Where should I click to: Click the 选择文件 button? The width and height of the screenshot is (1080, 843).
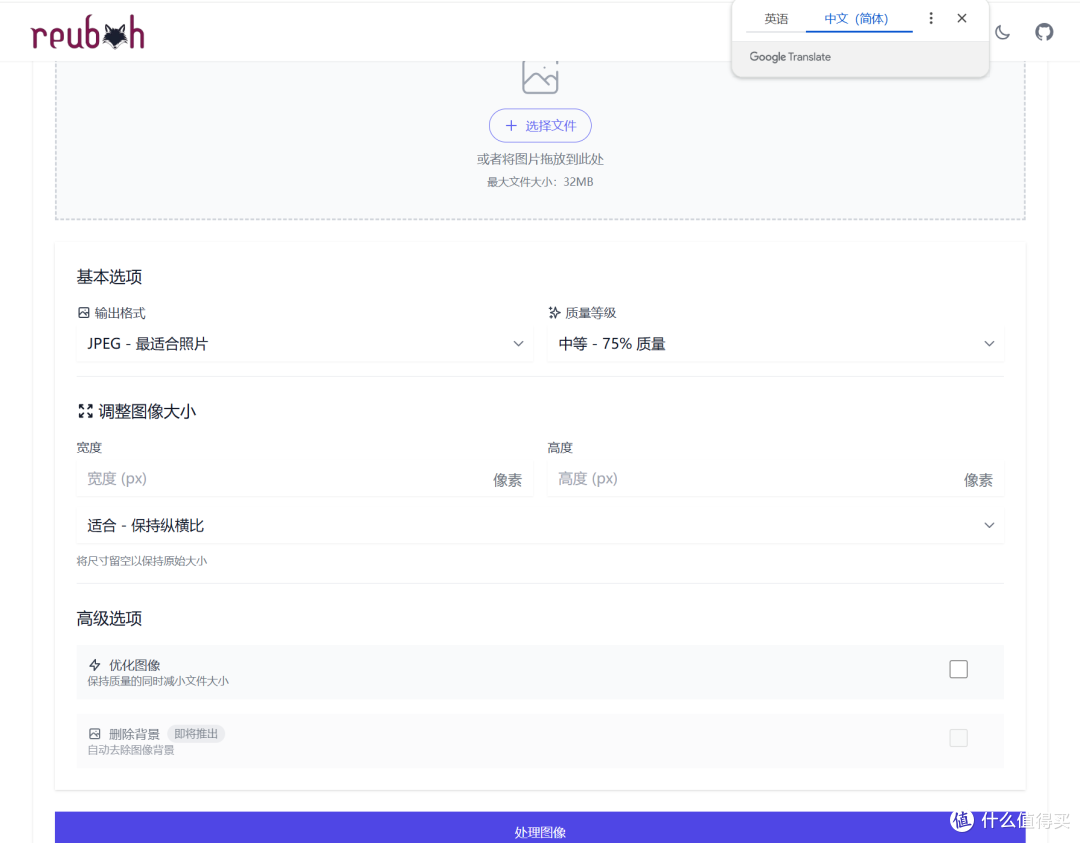pyautogui.click(x=540, y=125)
